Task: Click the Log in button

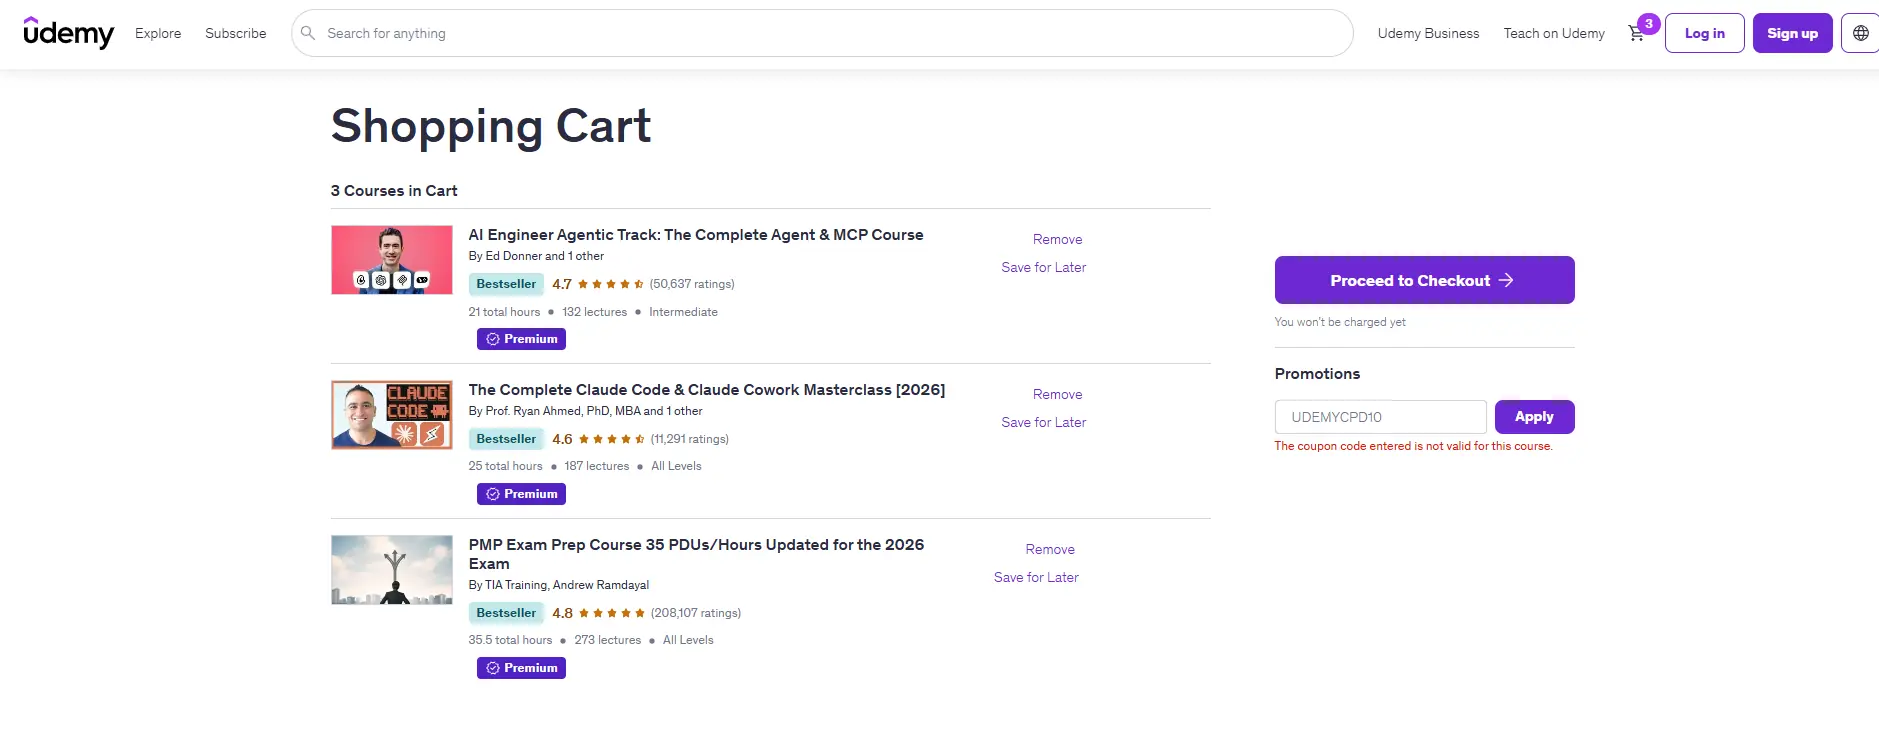Action: pos(1705,33)
